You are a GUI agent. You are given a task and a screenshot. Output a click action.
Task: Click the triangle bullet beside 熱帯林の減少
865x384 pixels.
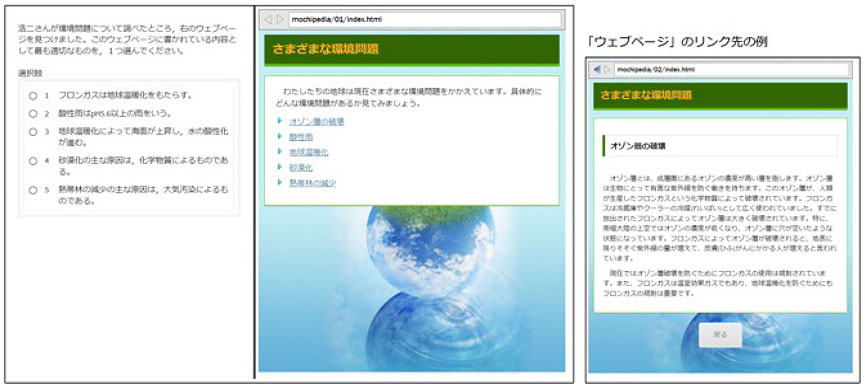pos(280,182)
